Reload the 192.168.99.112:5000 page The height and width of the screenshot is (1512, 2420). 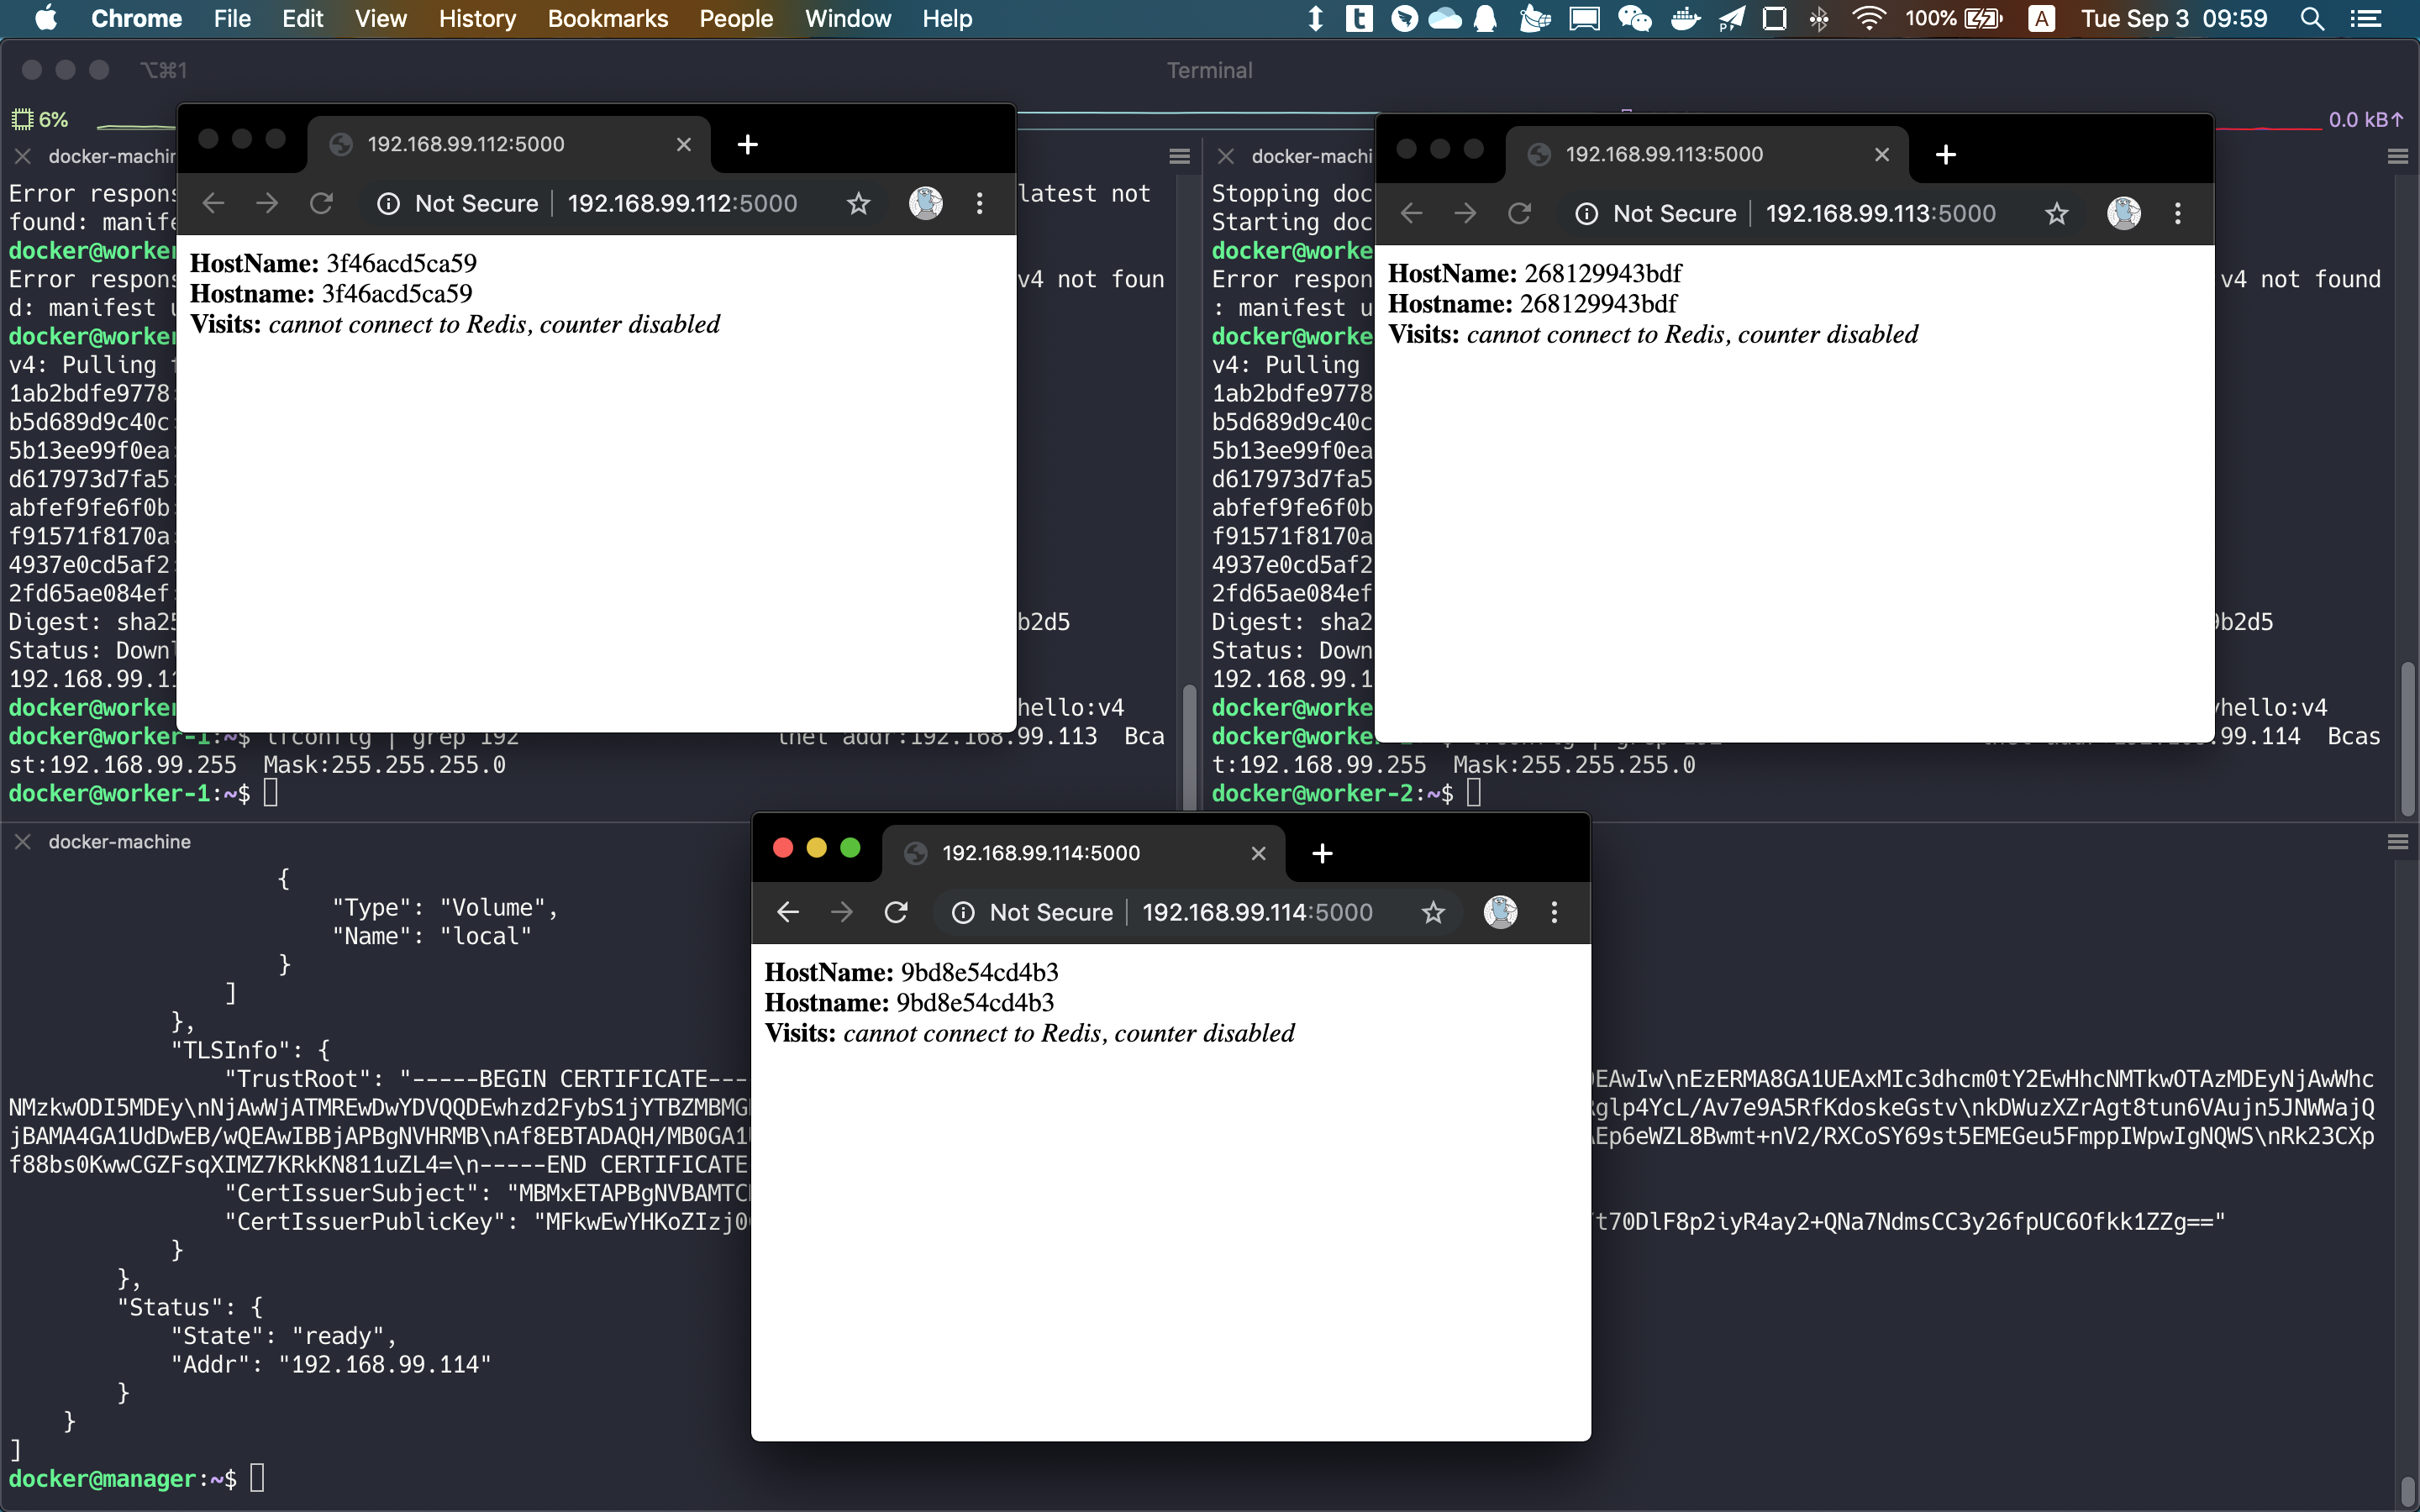pos(321,203)
